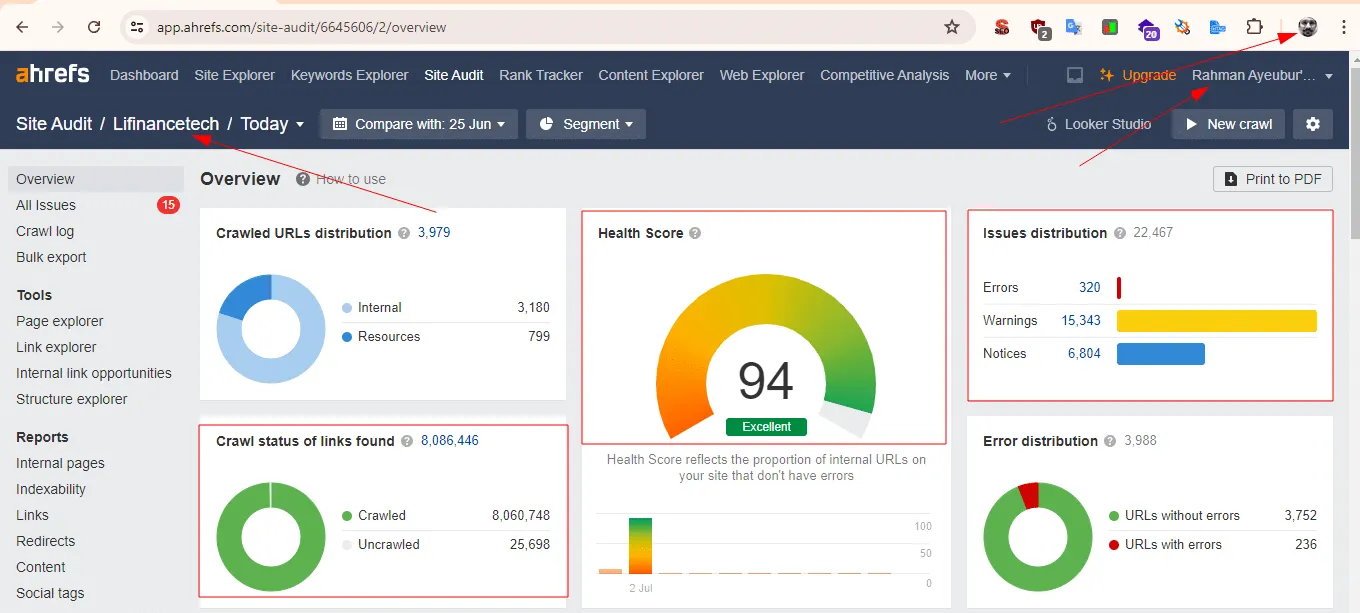The height and width of the screenshot is (613, 1360).
Task: Open settings gear next to New crawl
Action: 1313,124
